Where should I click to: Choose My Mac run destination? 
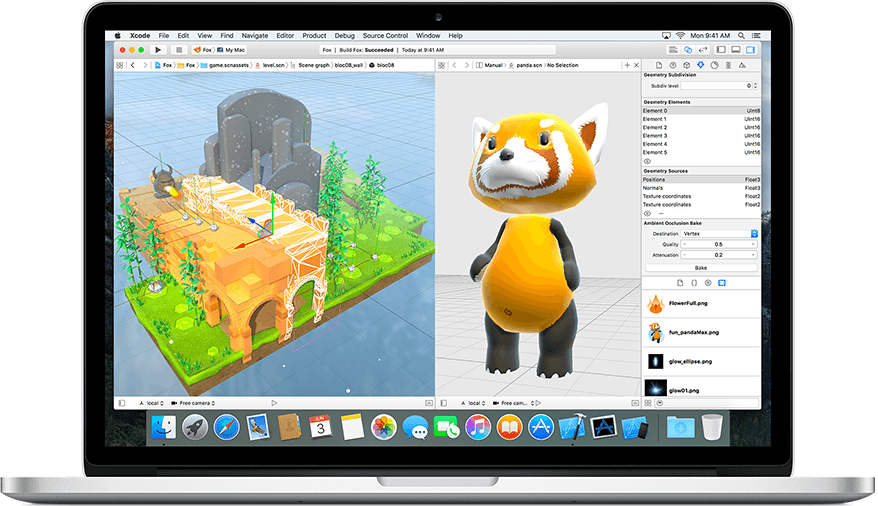tap(231, 50)
